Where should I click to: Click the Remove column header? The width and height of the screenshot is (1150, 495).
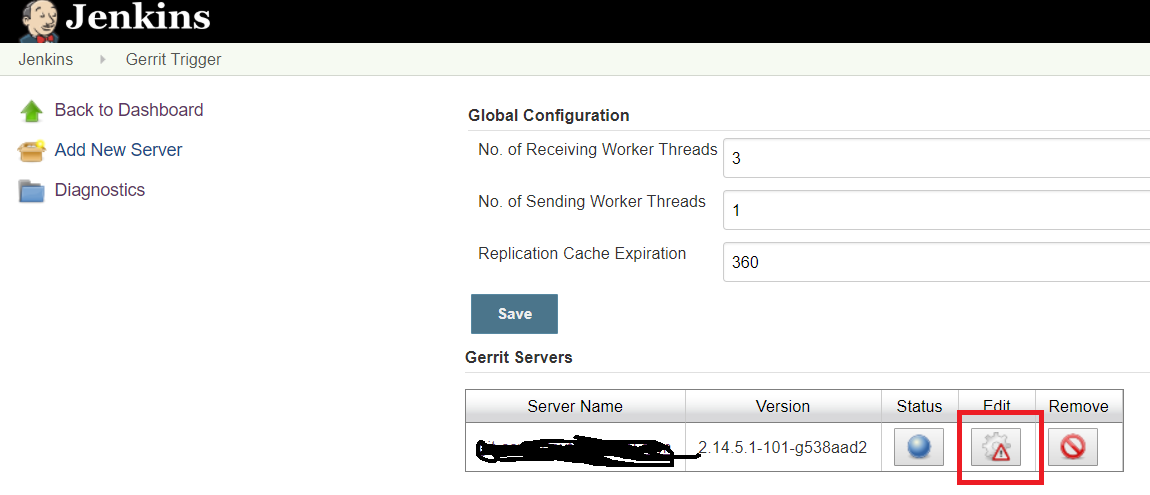pyautogui.click(x=1079, y=406)
